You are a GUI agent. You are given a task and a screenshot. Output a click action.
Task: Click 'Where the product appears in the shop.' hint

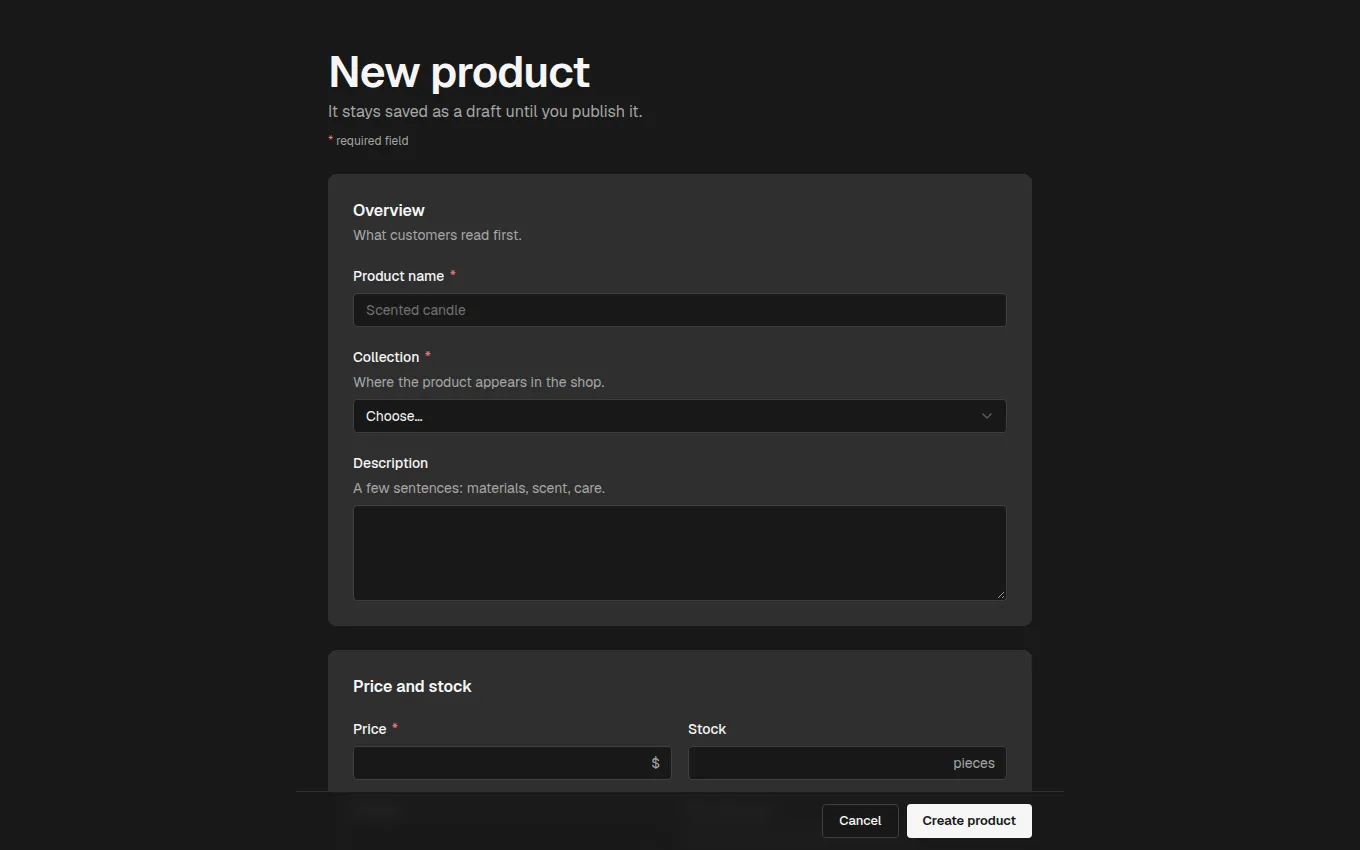(x=479, y=382)
